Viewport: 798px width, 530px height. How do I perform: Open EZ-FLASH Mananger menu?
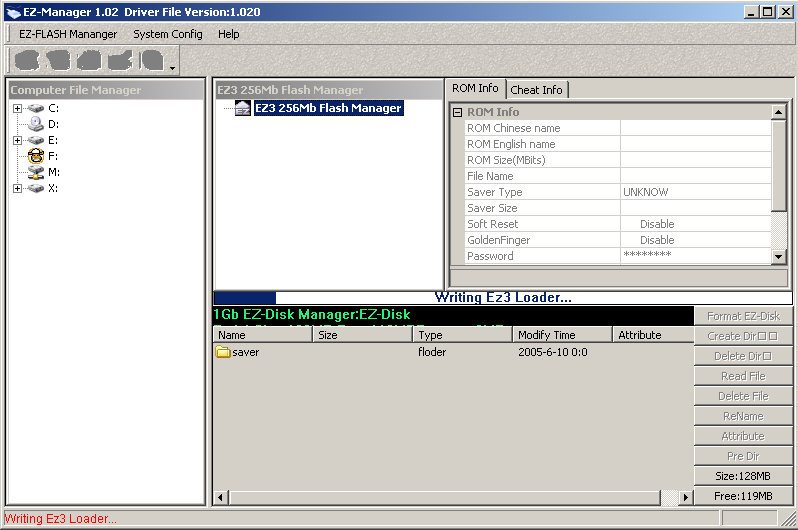click(68, 34)
